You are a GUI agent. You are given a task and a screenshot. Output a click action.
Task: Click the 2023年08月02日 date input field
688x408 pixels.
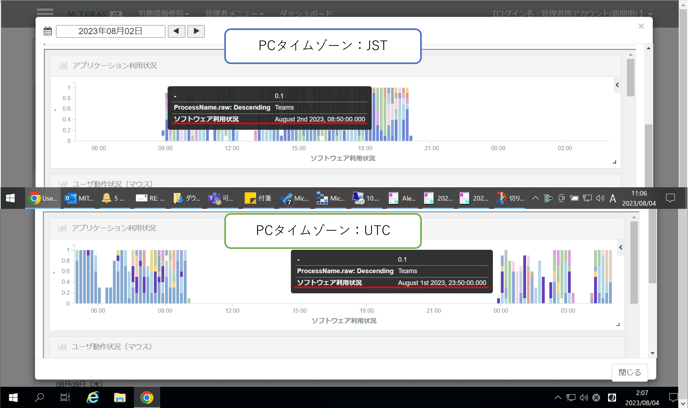(x=110, y=32)
